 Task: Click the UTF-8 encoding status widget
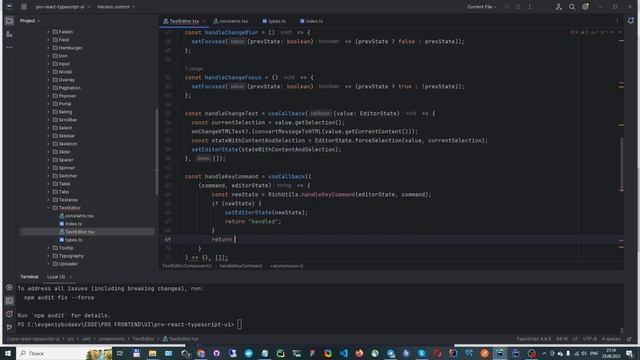[x=590, y=339]
